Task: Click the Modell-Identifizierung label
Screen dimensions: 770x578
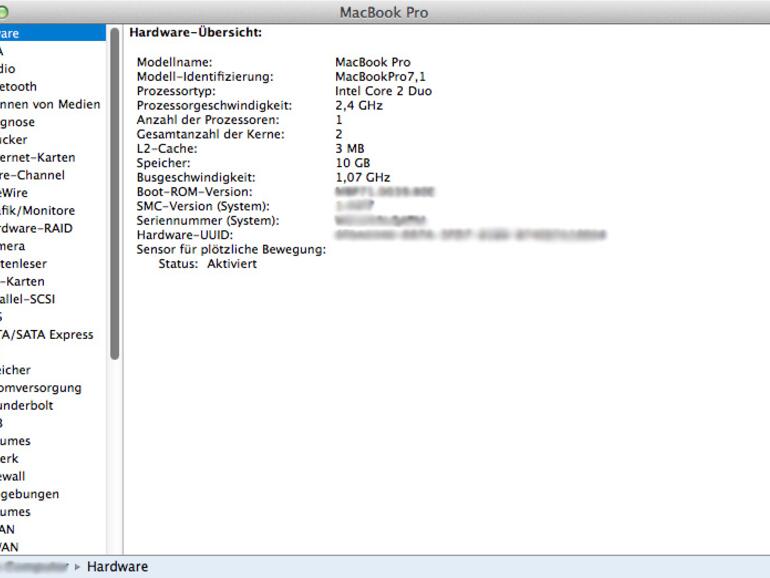Action: pos(205,77)
